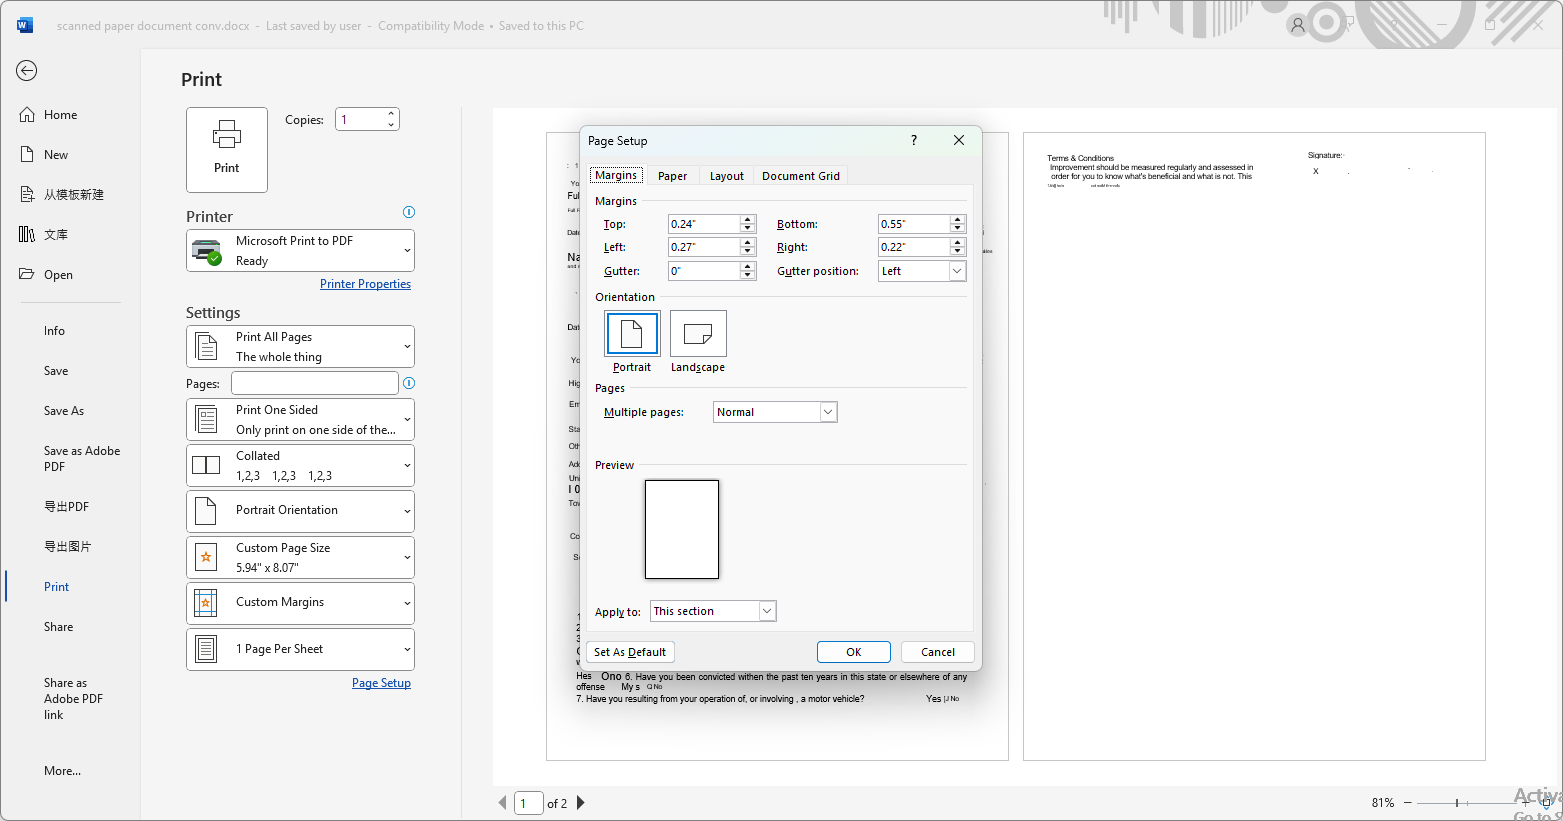Select Portrait orientation in Page Setup
The image size is (1563, 821).
[631, 333]
